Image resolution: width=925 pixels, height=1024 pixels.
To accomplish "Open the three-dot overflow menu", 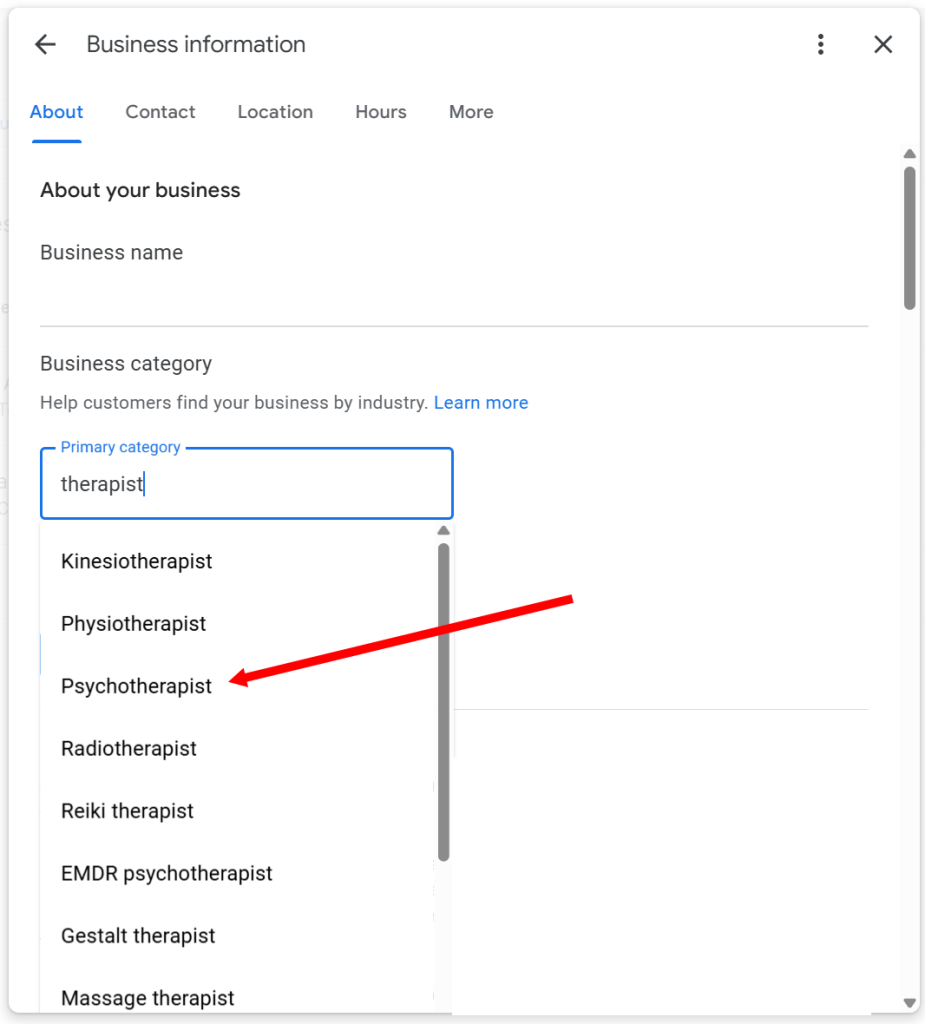I will point(821,44).
